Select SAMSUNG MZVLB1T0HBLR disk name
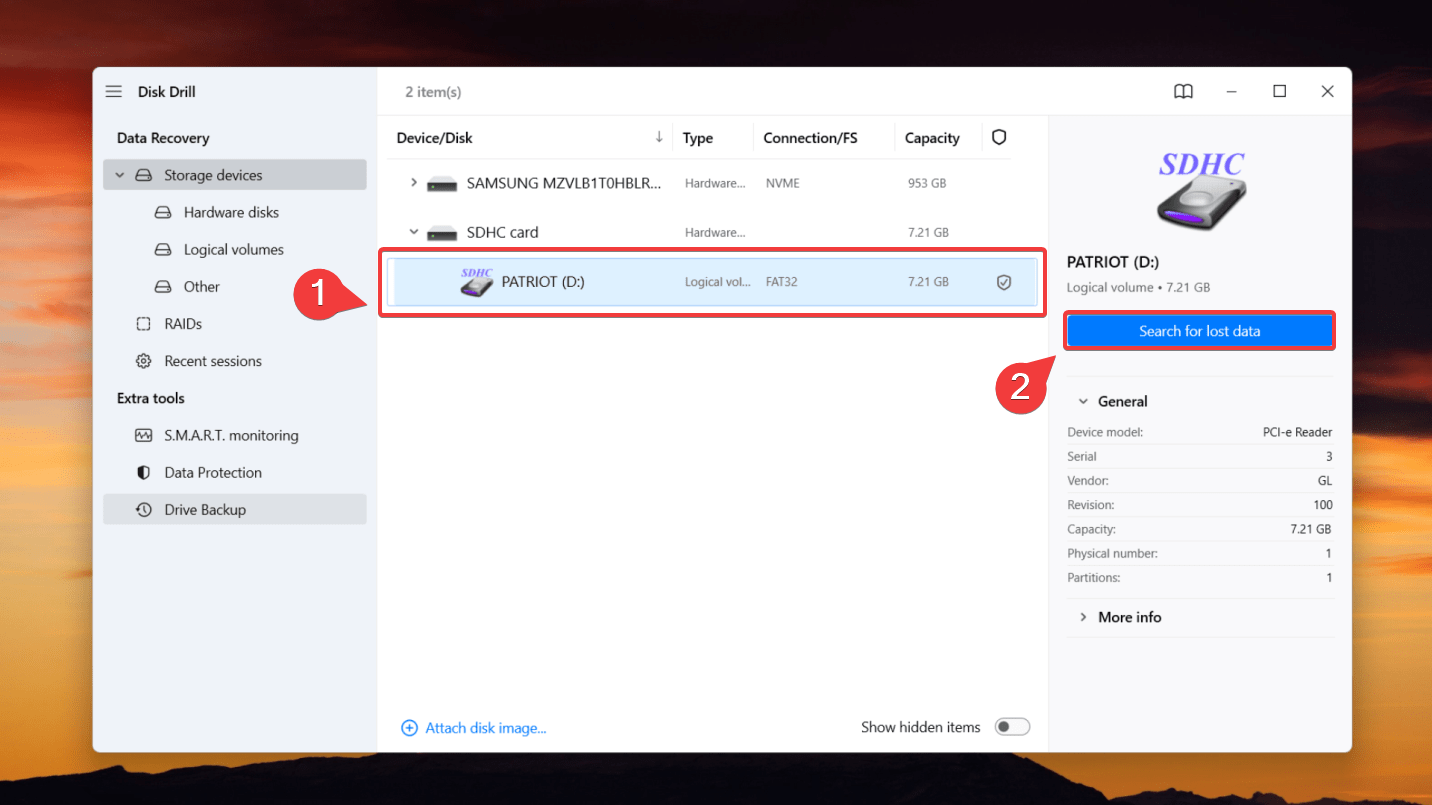 [563, 184]
